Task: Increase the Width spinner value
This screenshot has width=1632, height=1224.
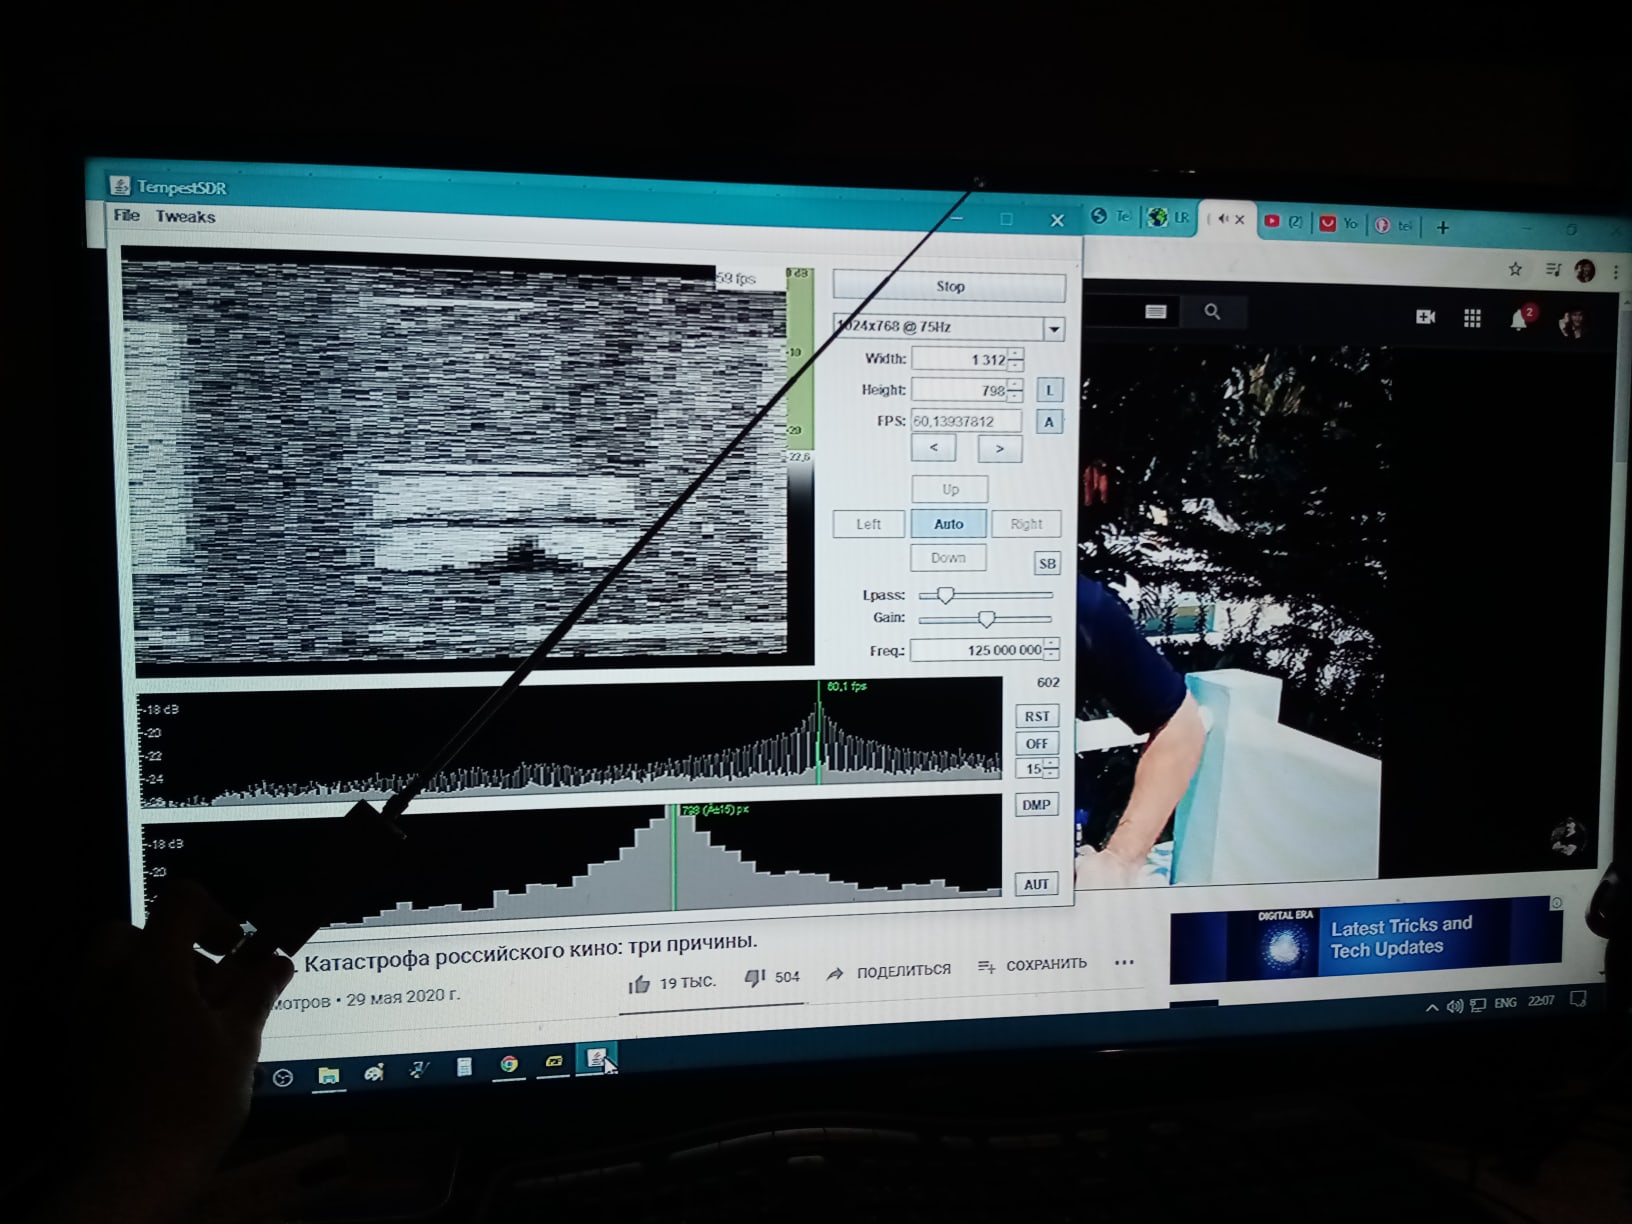Action: pyautogui.click(x=1015, y=353)
